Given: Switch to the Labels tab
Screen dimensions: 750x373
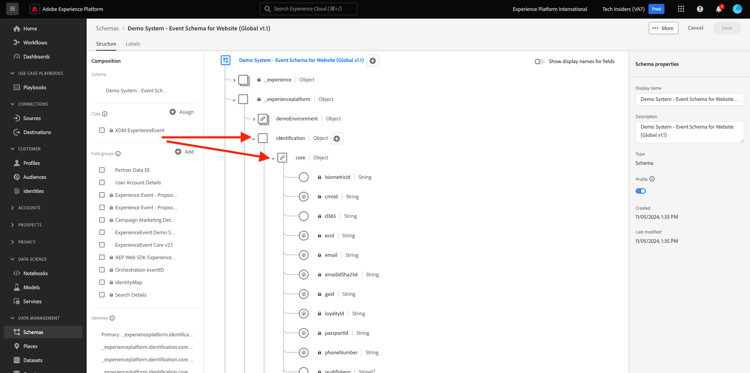Looking at the screenshot, I should tap(133, 44).
